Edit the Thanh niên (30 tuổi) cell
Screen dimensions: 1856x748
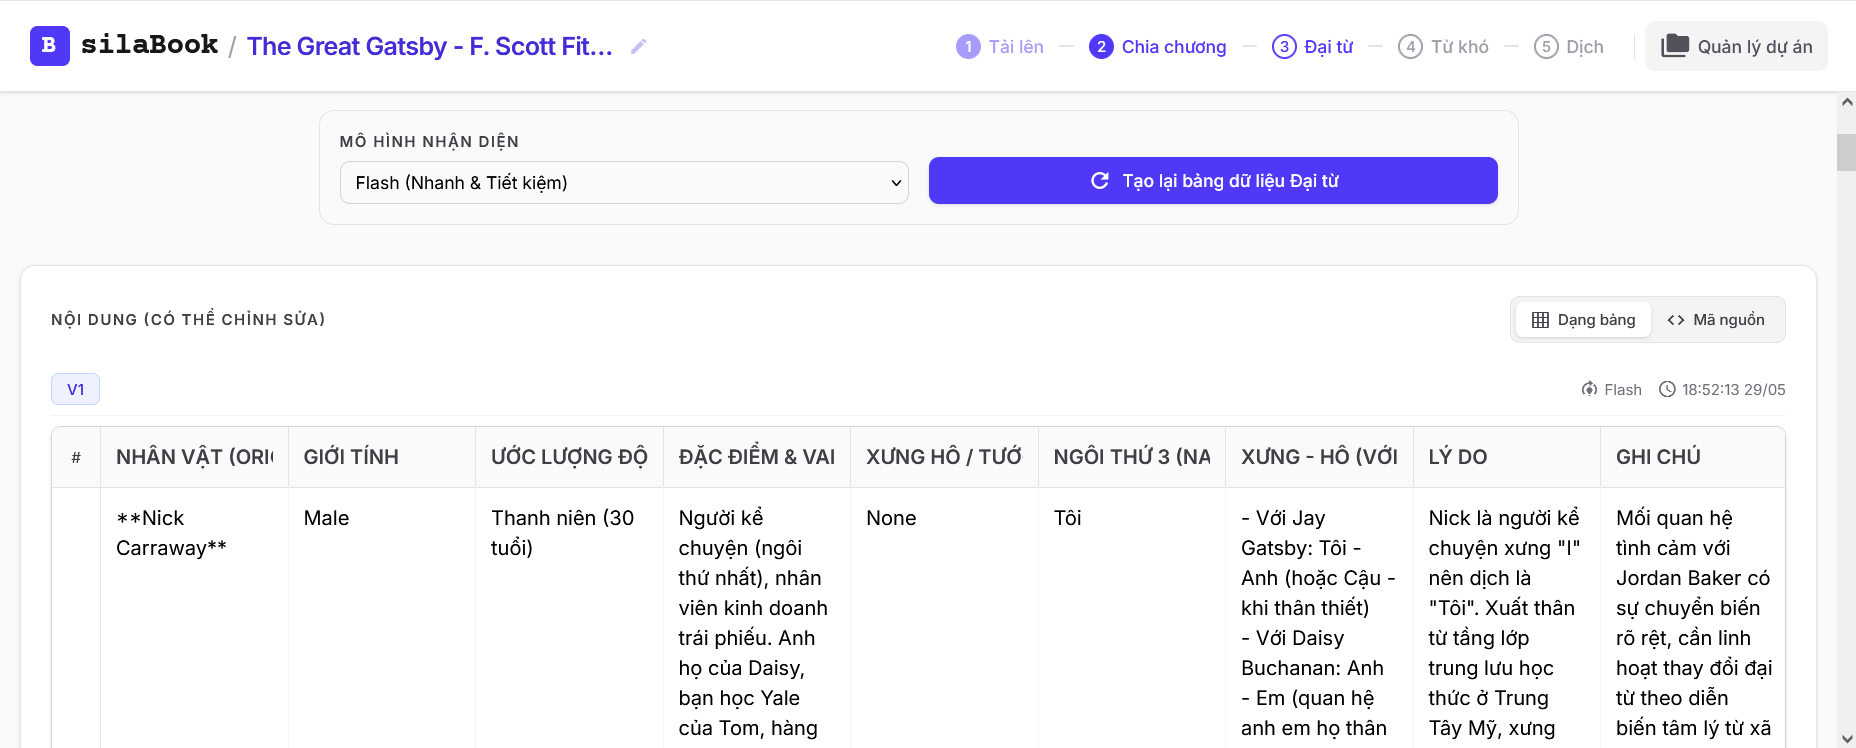pos(569,618)
